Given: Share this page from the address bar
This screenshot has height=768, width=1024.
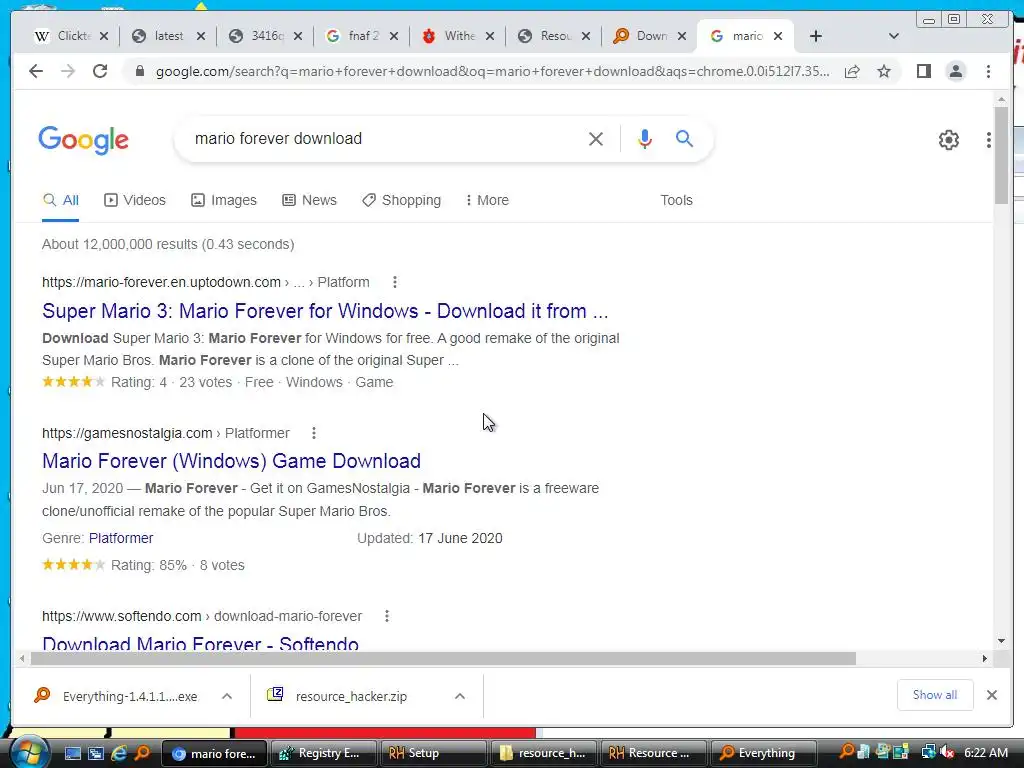Looking at the screenshot, I should pos(852,71).
